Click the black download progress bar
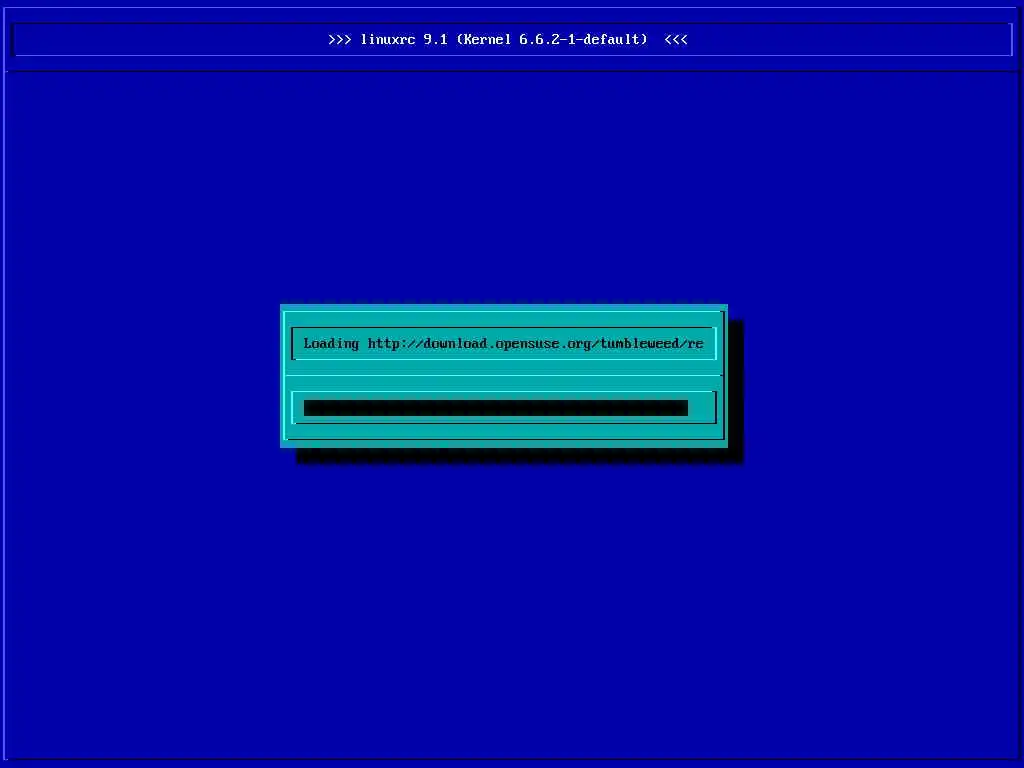The image size is (1024, 768). 496,408
